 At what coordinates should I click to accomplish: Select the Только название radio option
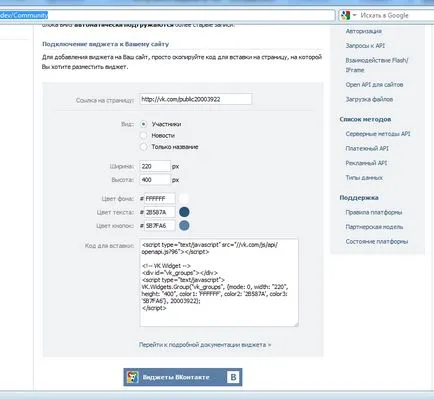pos(143,147)
